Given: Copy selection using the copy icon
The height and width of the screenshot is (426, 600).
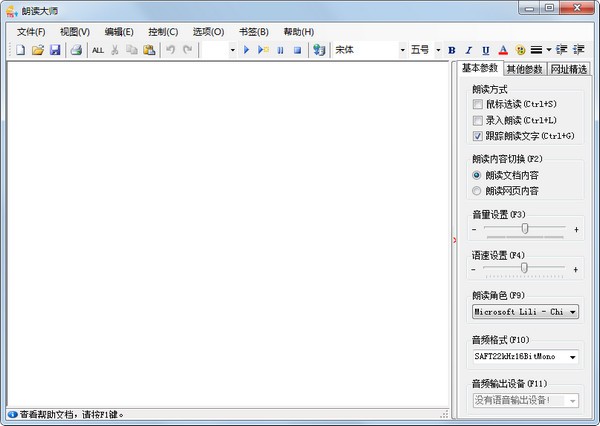Looking at the screenshot, I should coord(132,50).
